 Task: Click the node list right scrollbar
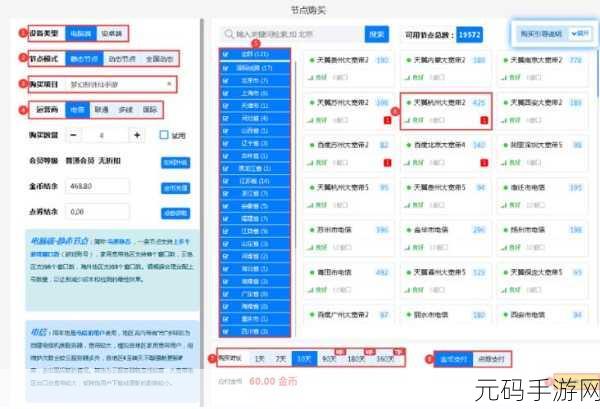598,73
